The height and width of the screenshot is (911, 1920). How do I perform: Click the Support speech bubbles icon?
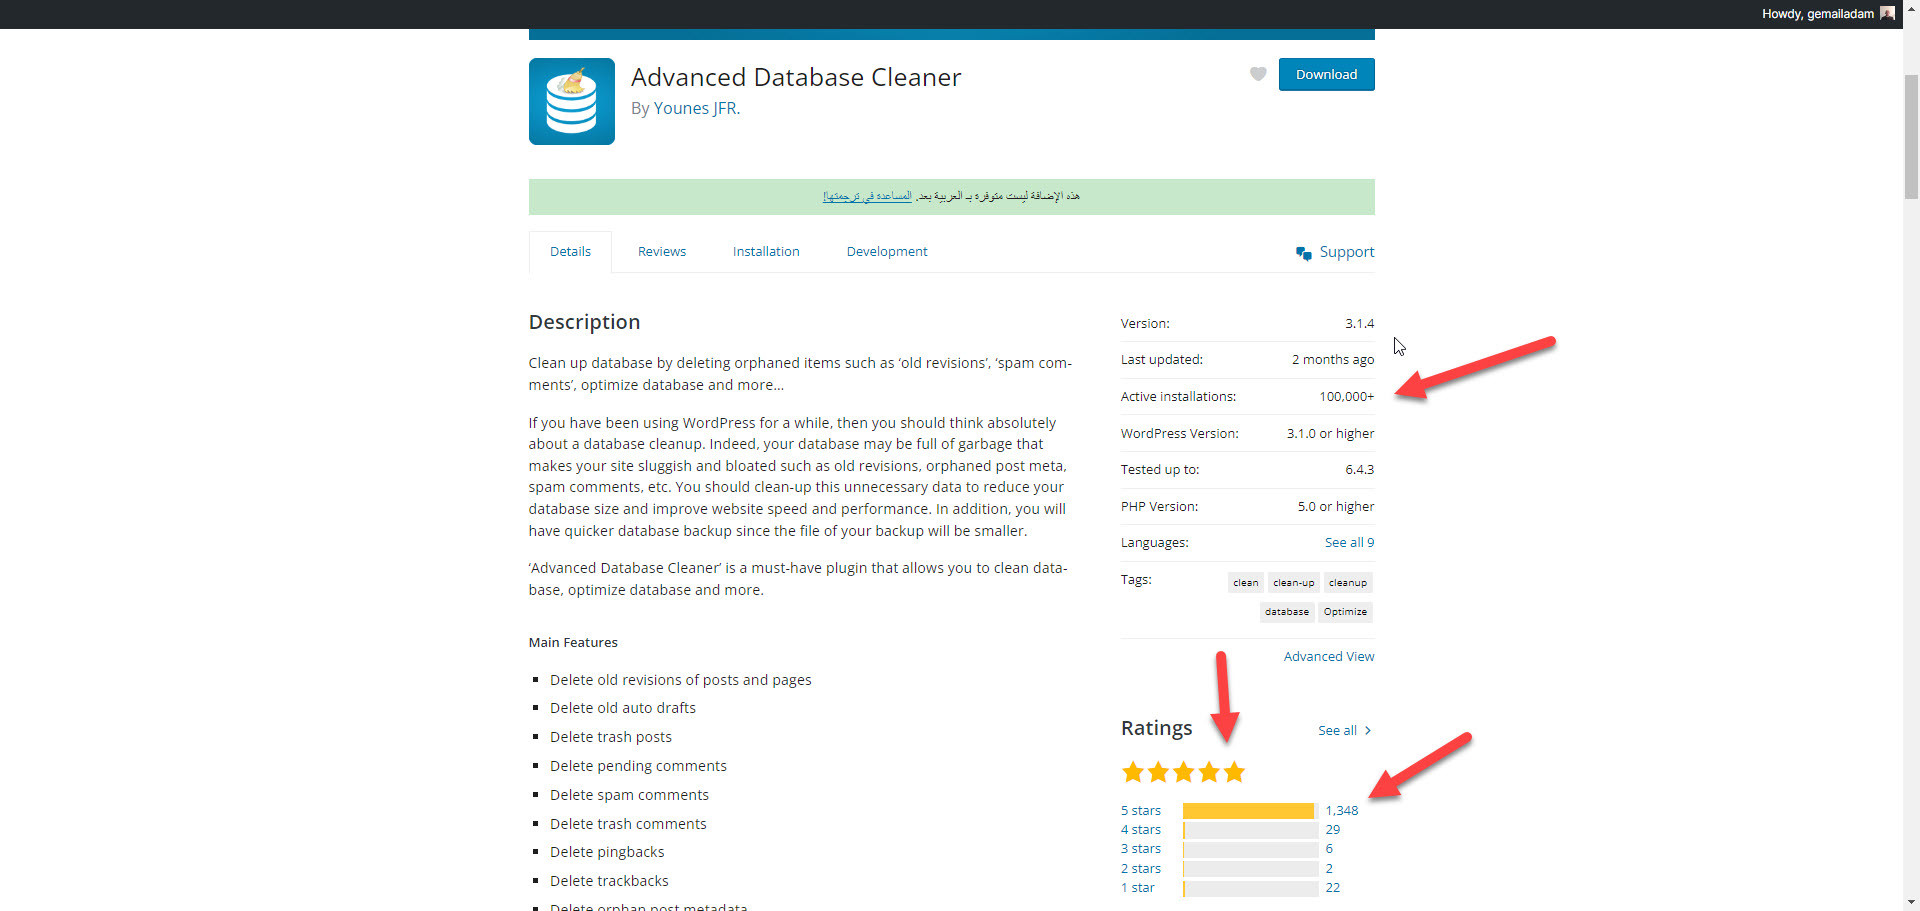tap(1303, 253)
